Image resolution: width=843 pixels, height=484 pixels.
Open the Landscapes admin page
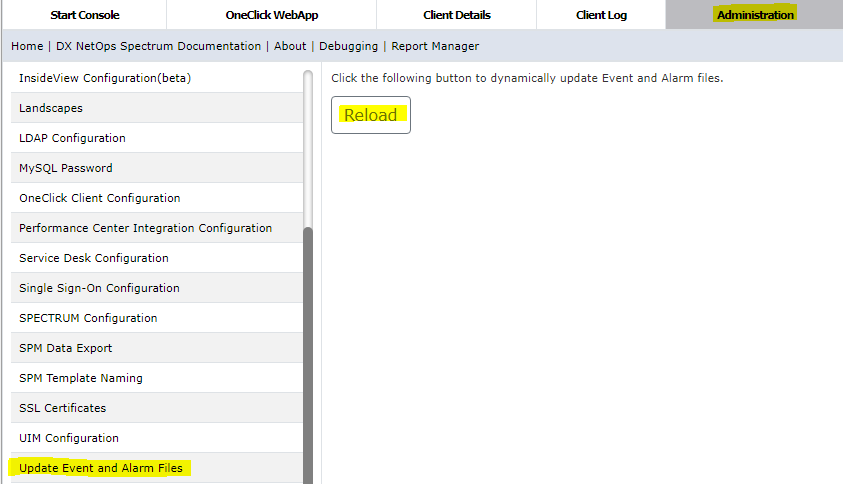(157, 108)
